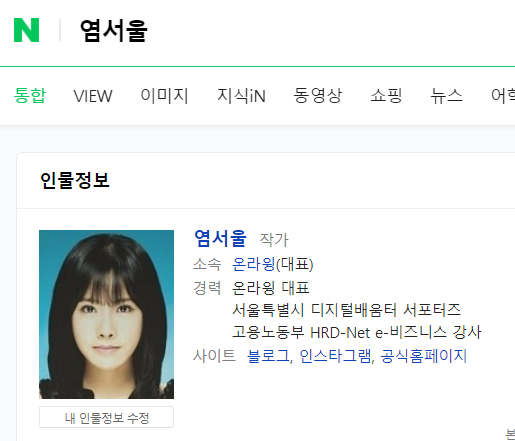Select the 이미지 tab
Image resolution: width=515 pixels, height=441 pixels.
(165, 96)
